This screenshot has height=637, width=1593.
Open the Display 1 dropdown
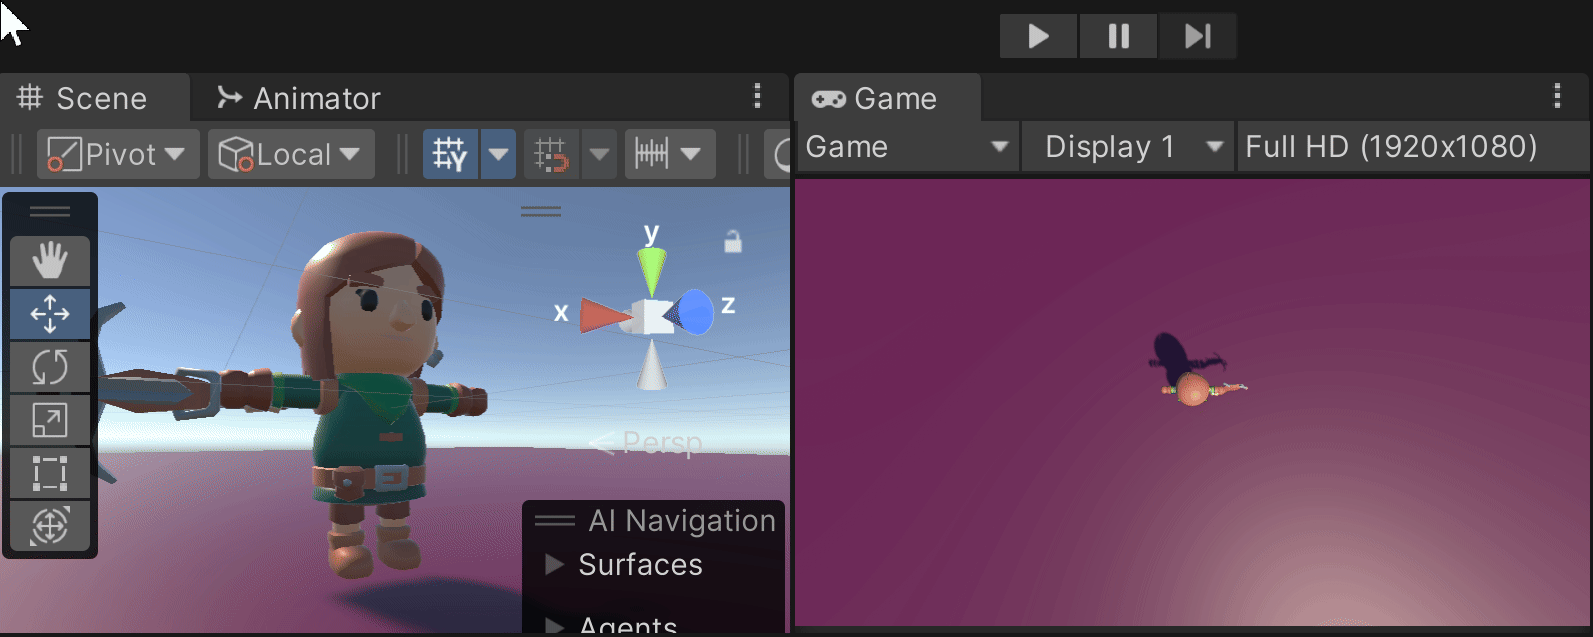pyautogui.click(x=1130, y=147)
